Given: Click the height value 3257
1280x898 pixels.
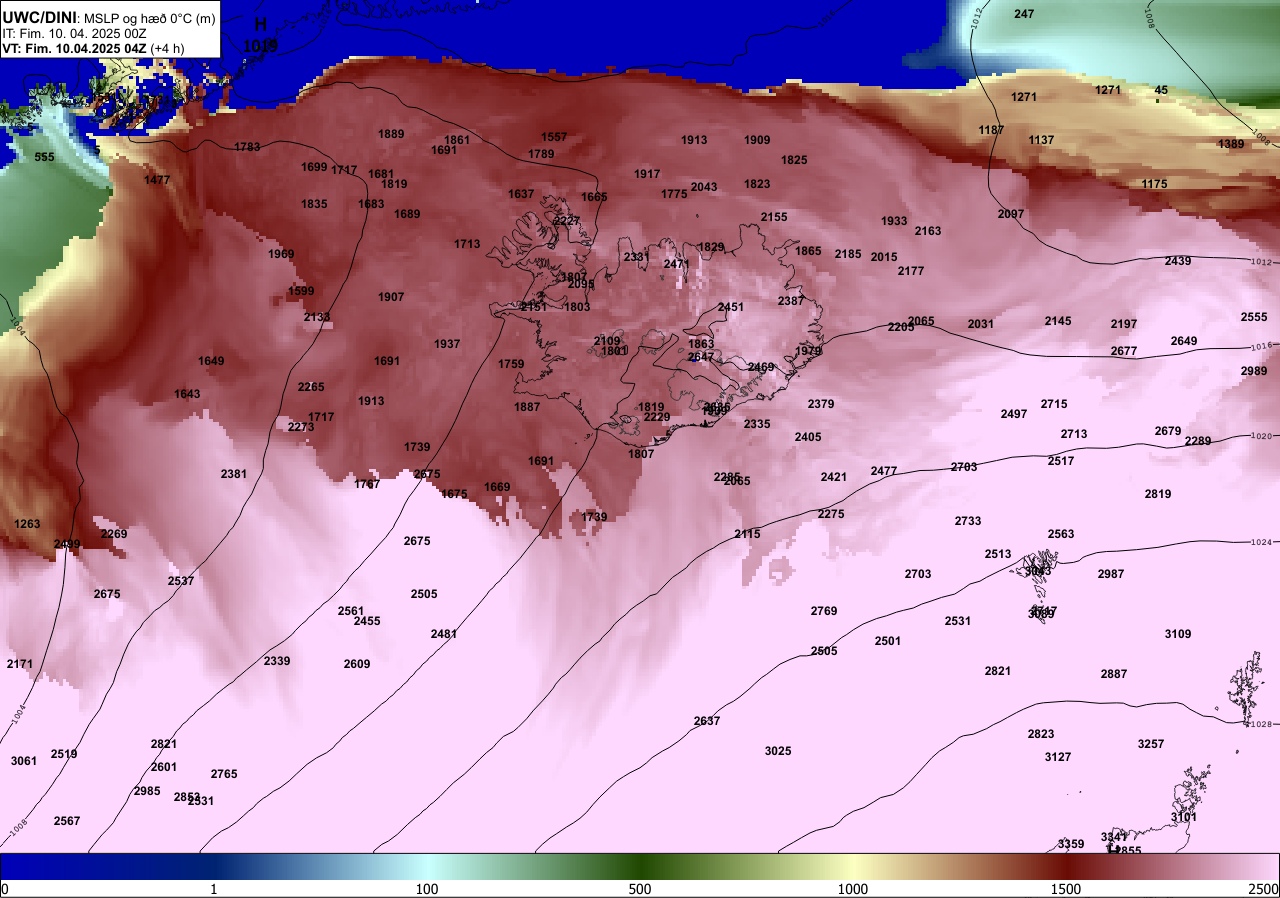Looking at the screenshot, I should click(1151, 744).
